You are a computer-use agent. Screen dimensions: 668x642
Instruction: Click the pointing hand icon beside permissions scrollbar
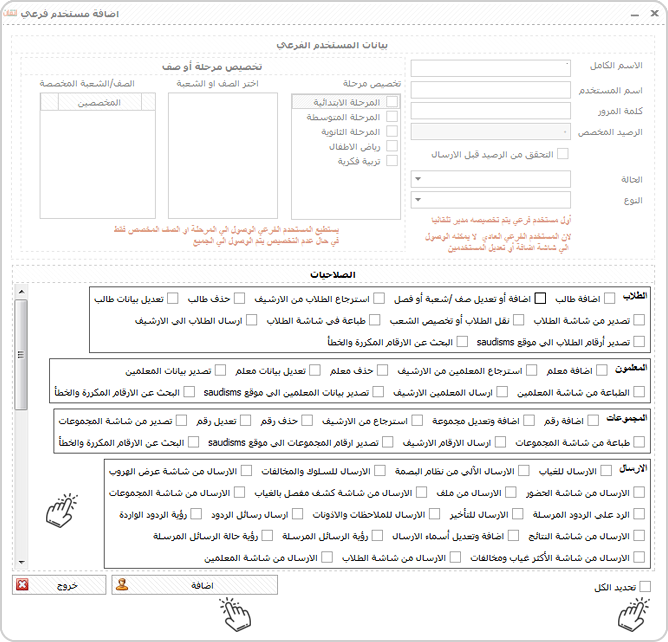coord(62,510)
